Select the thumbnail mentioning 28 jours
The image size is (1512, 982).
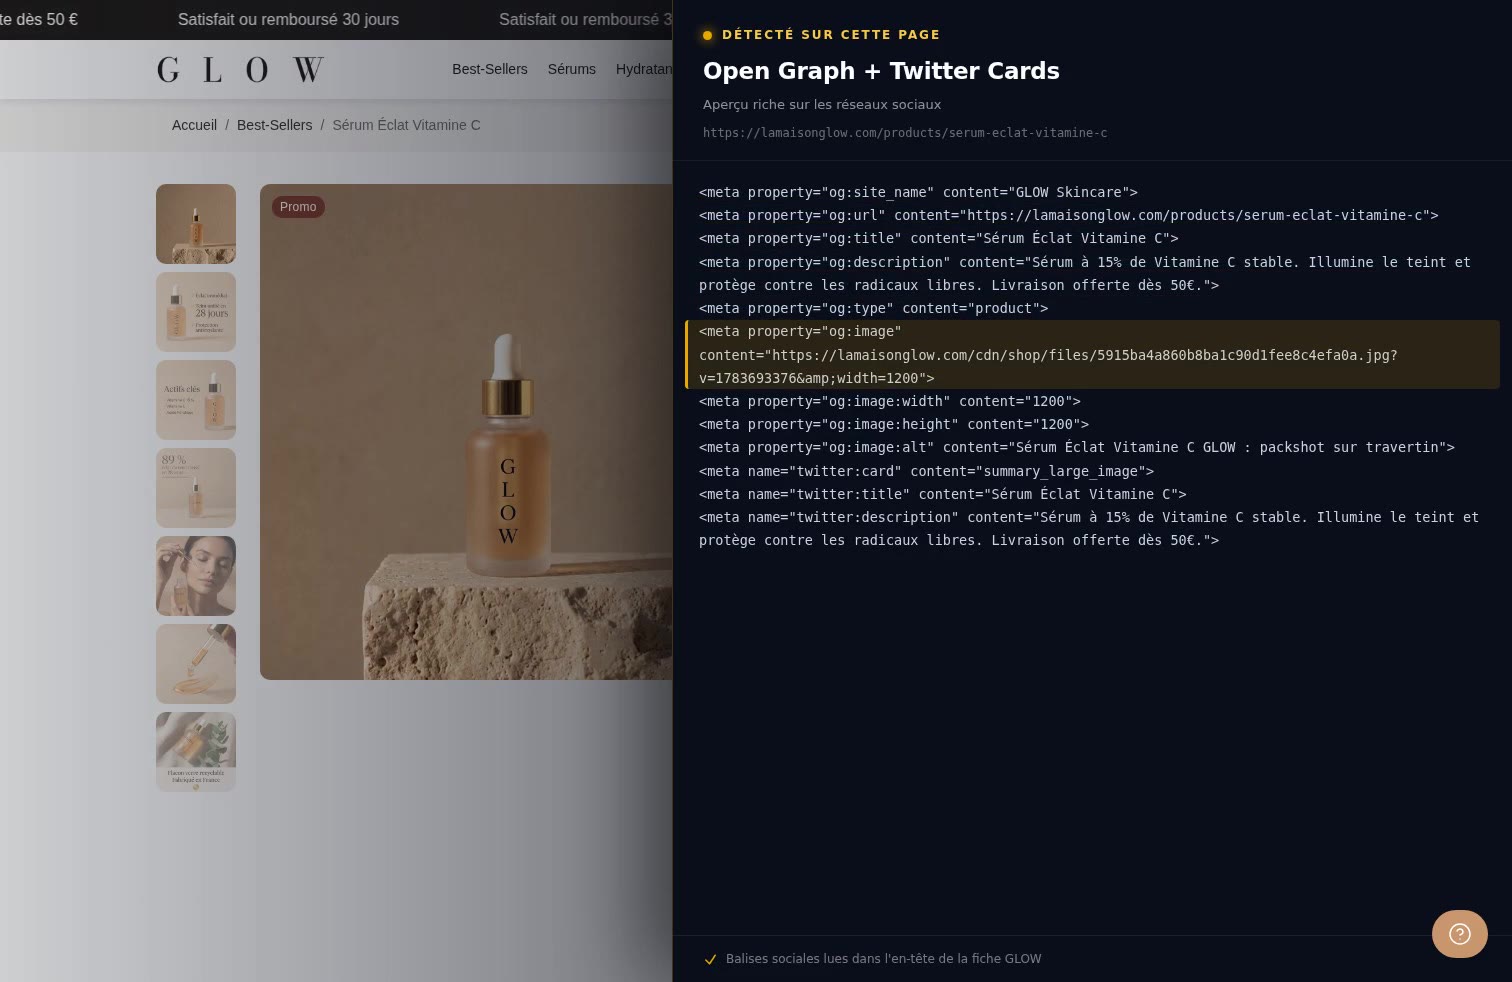(x=196, y=312)
